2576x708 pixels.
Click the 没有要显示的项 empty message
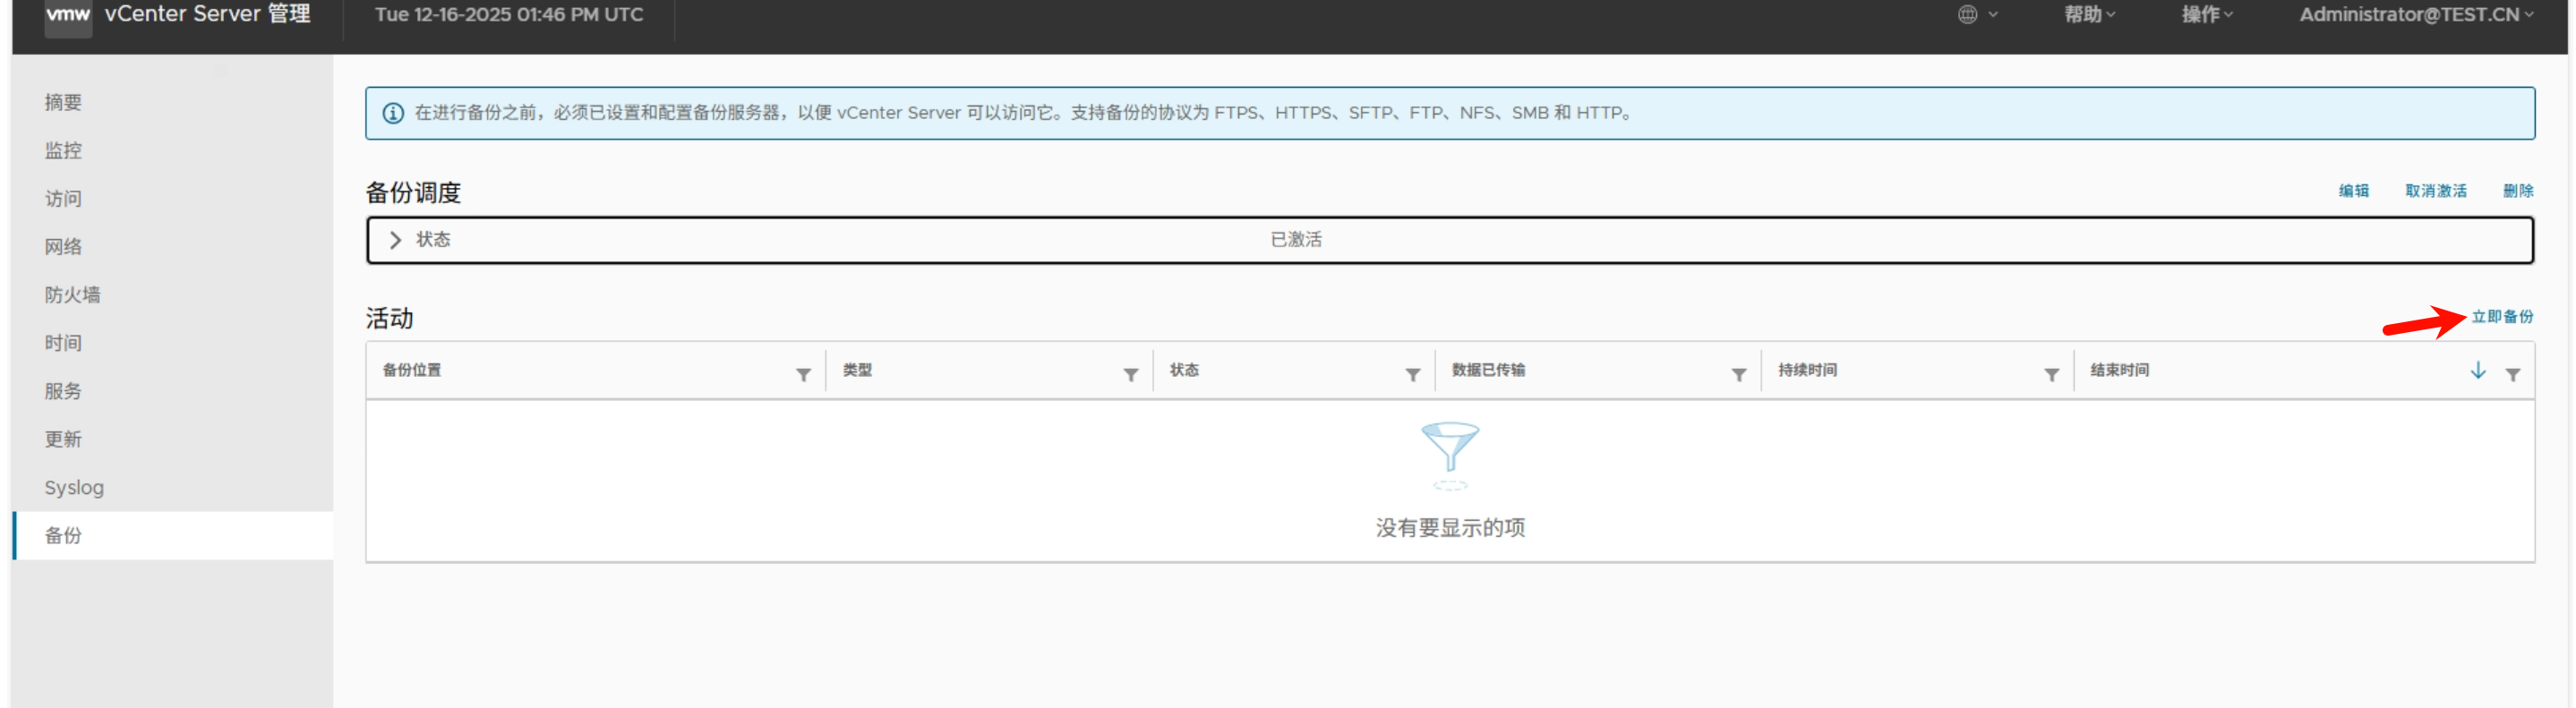click(1449, 527)
